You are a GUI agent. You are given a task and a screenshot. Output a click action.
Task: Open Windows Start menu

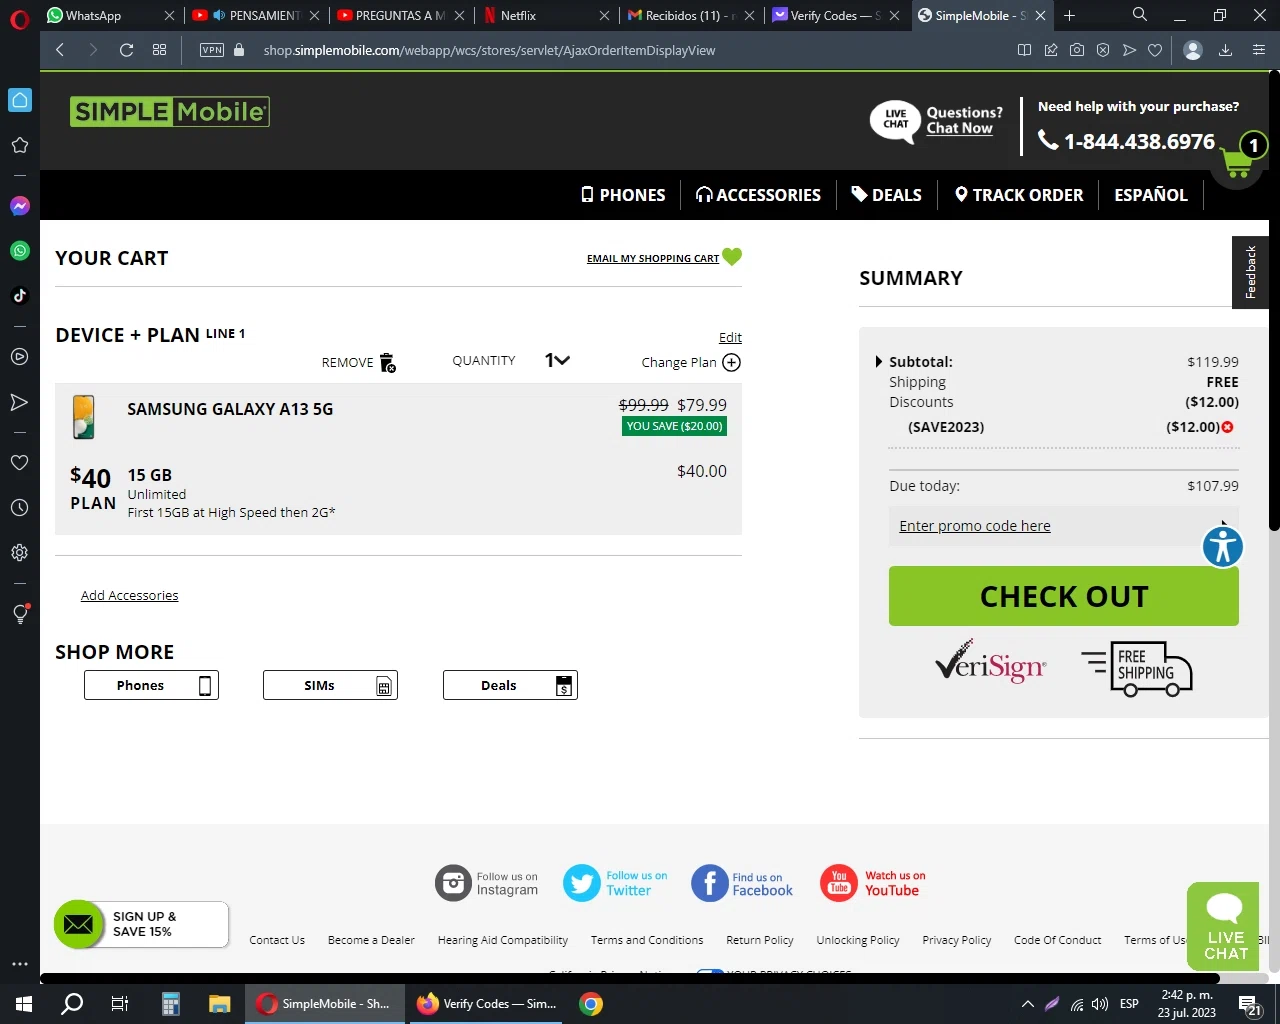click(24, 1004)
